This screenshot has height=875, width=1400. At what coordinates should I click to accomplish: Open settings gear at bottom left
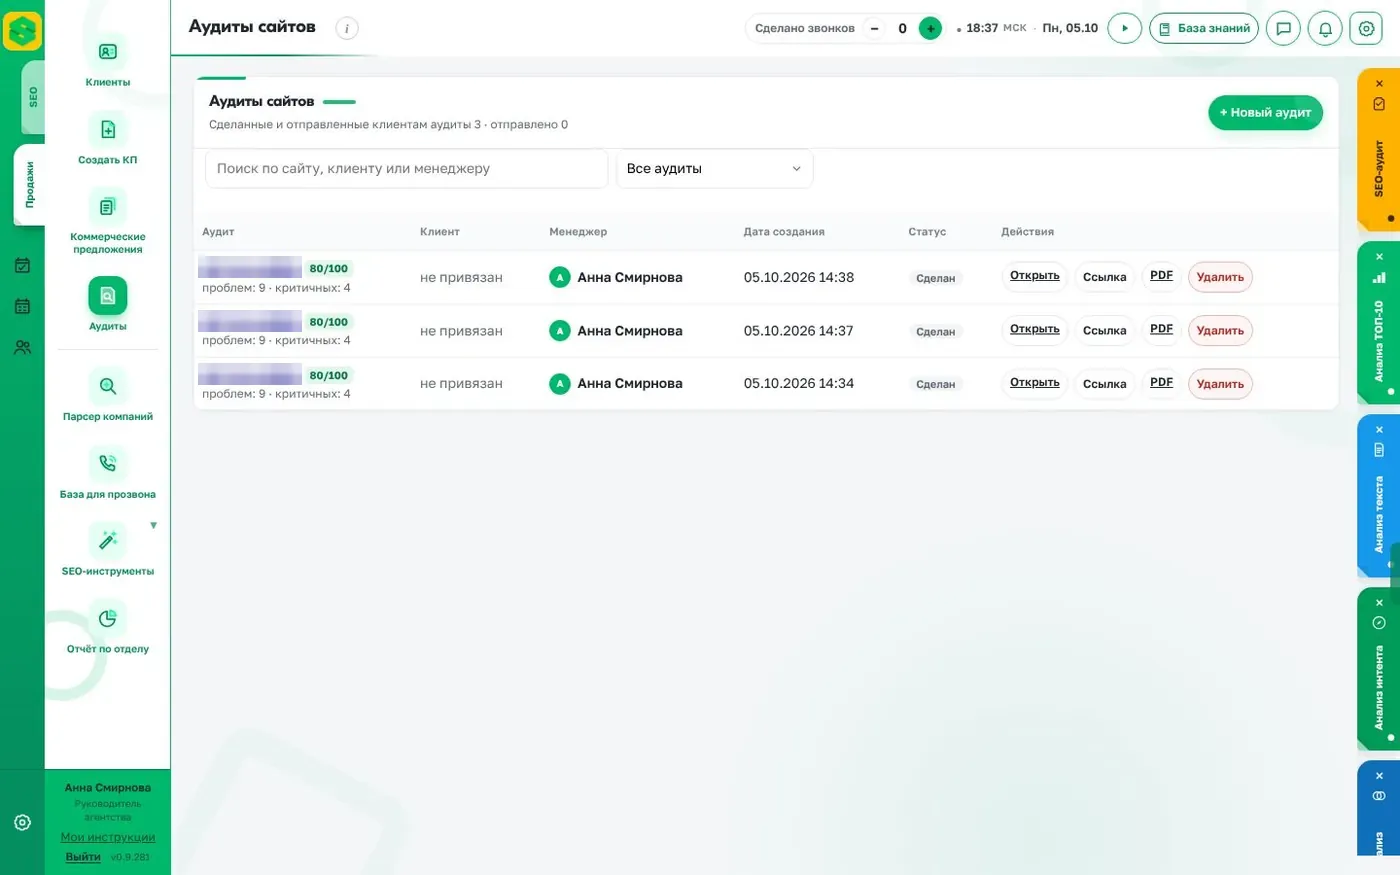click(22, 823)
